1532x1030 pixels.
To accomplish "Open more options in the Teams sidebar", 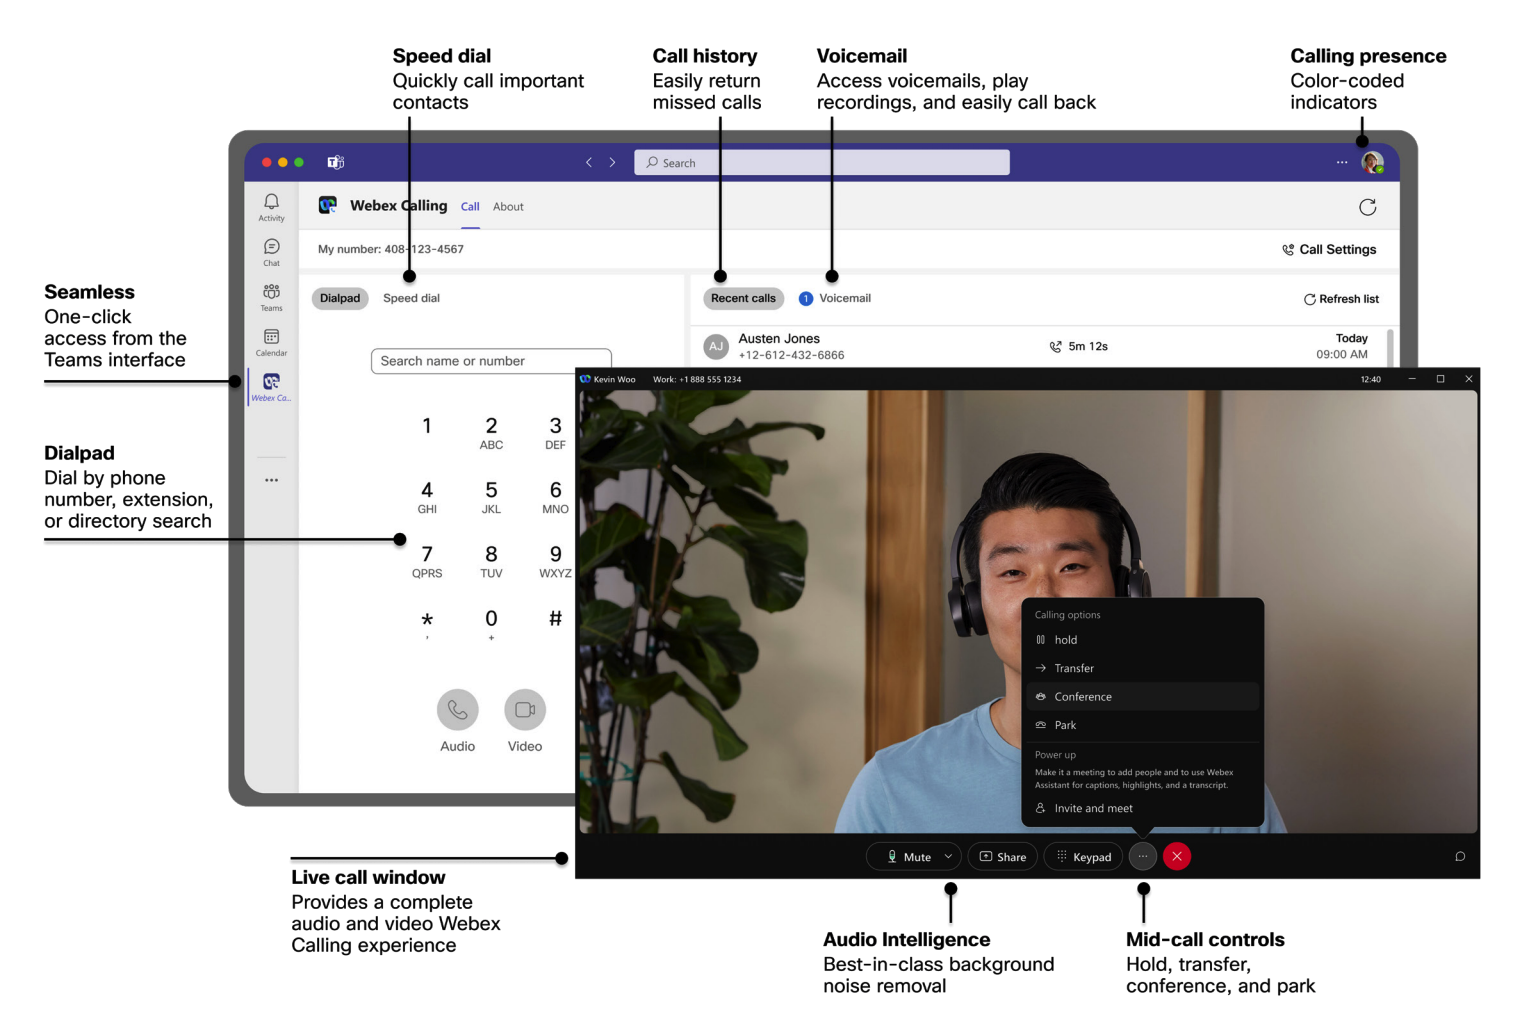I will coord(271,480).
